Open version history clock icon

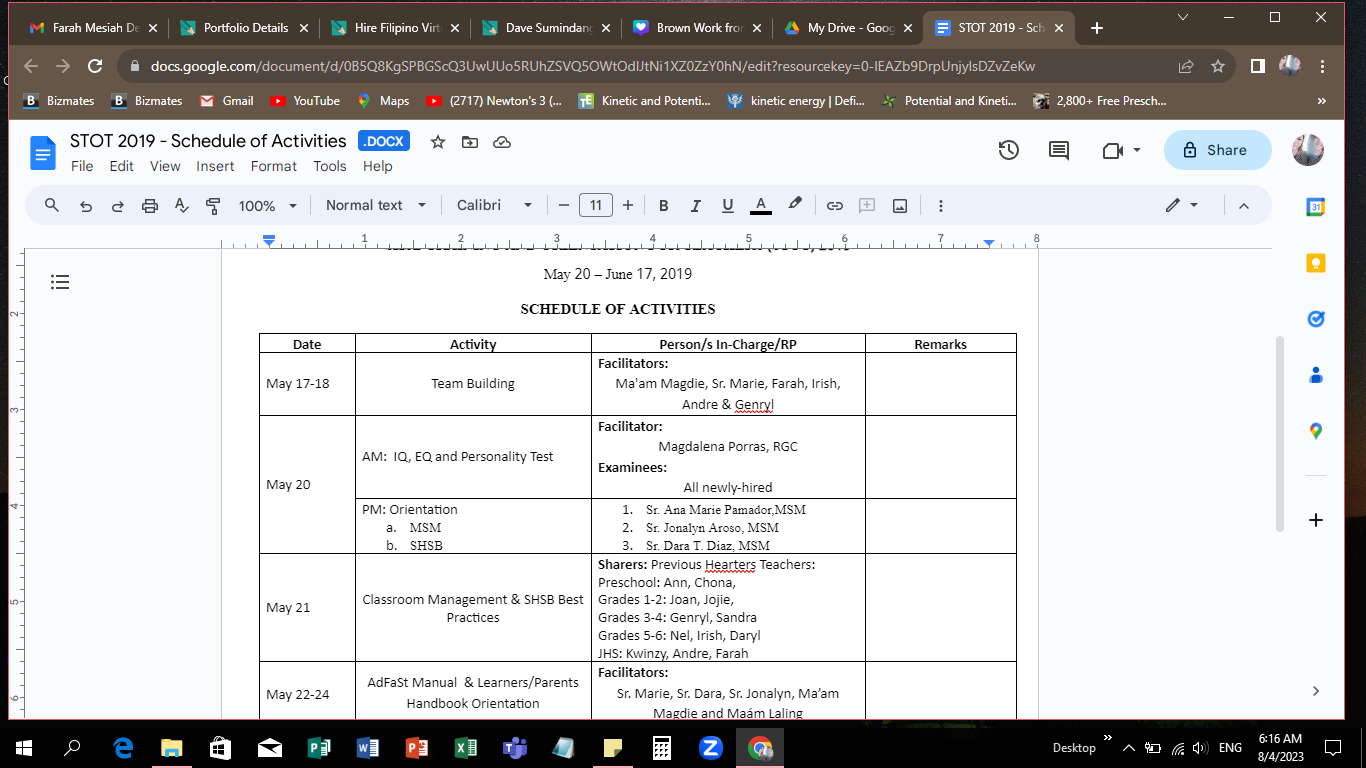pyautogui.click(x=1008, y=150)
